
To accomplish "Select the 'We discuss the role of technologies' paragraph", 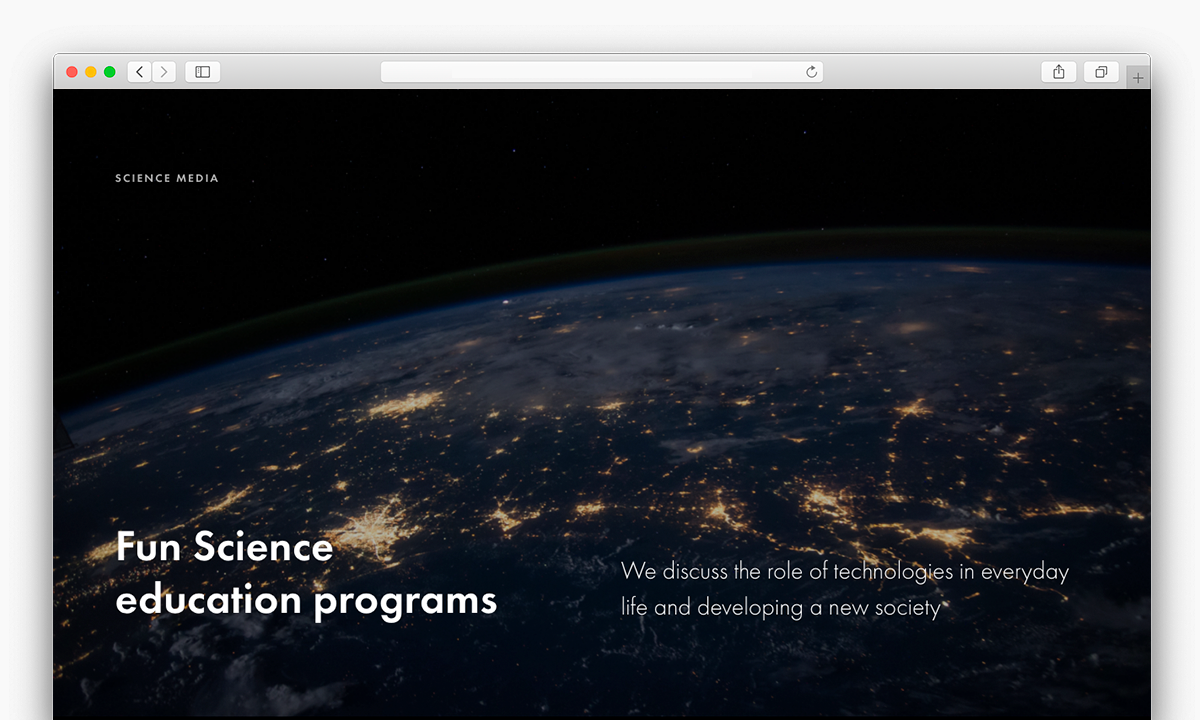I will pos(845,589).
